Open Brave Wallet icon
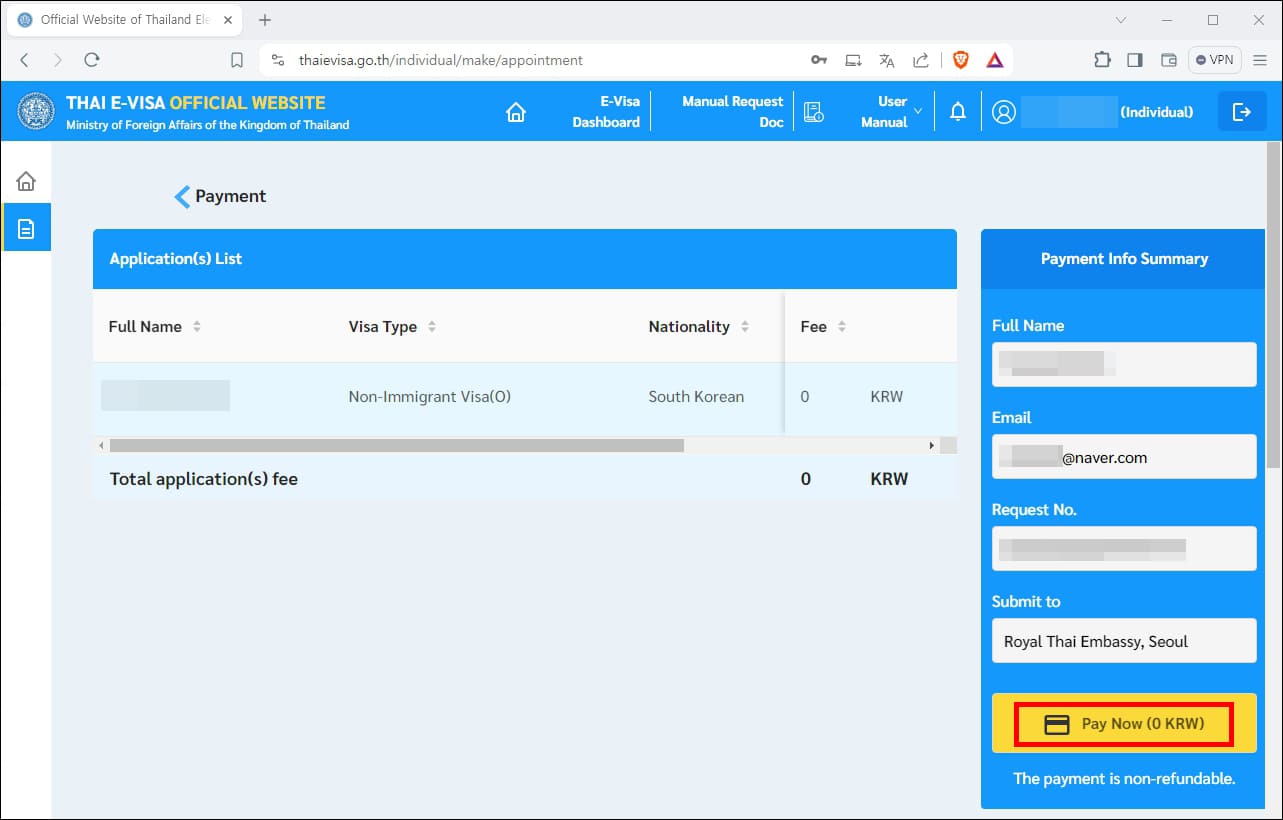 pos(1168,60)
